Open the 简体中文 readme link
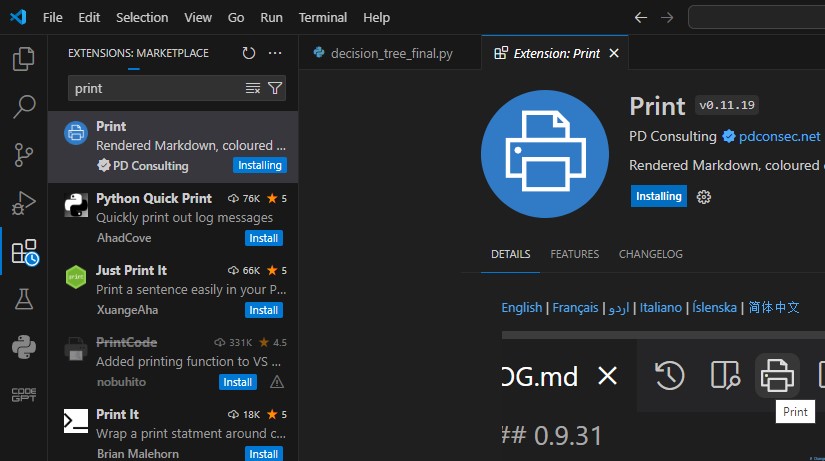Screen dimensions: 825x461 tap(774, 307)
